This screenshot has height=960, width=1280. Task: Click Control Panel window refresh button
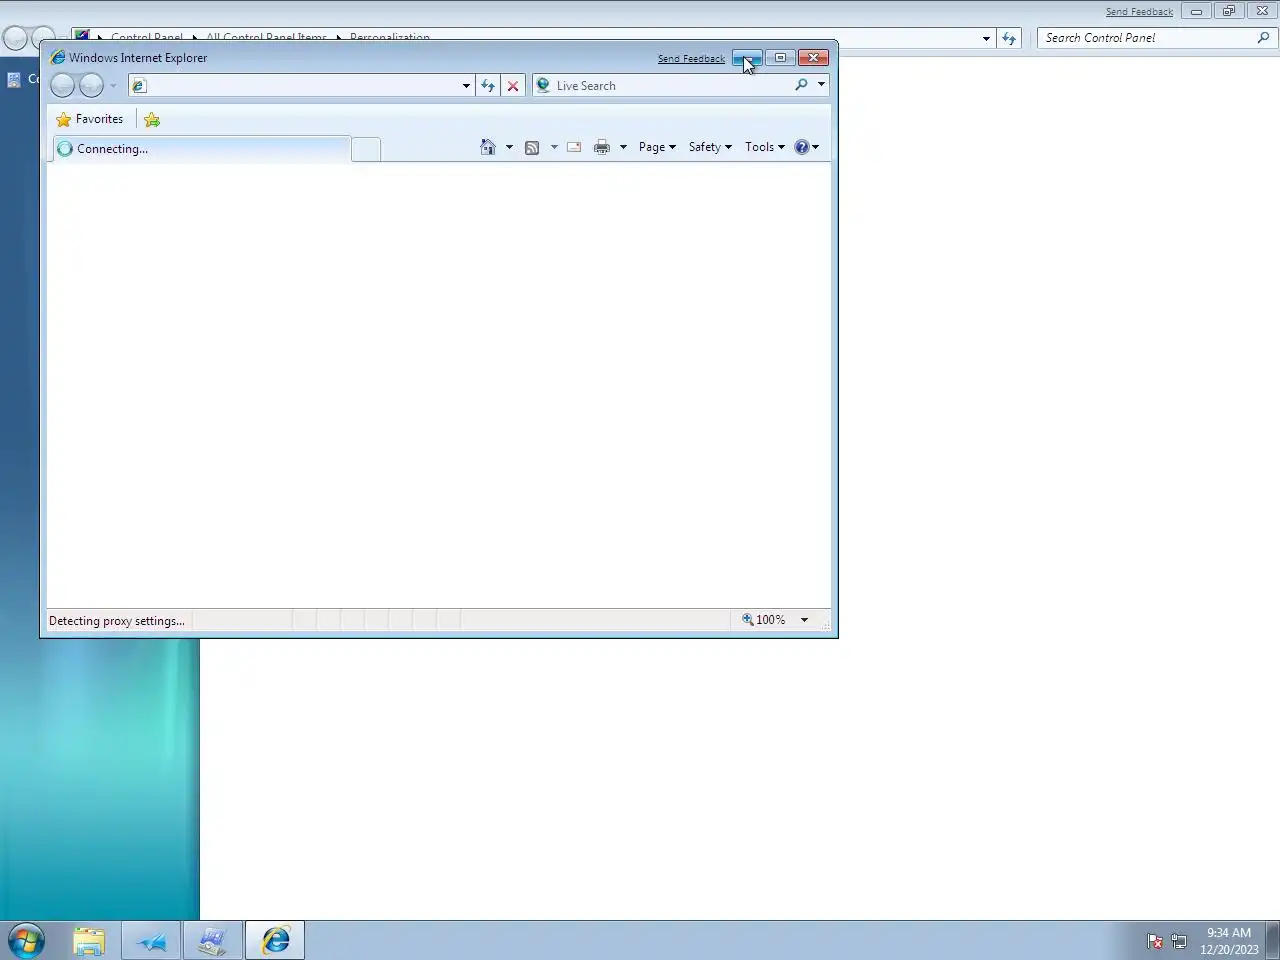[1009, 38]
